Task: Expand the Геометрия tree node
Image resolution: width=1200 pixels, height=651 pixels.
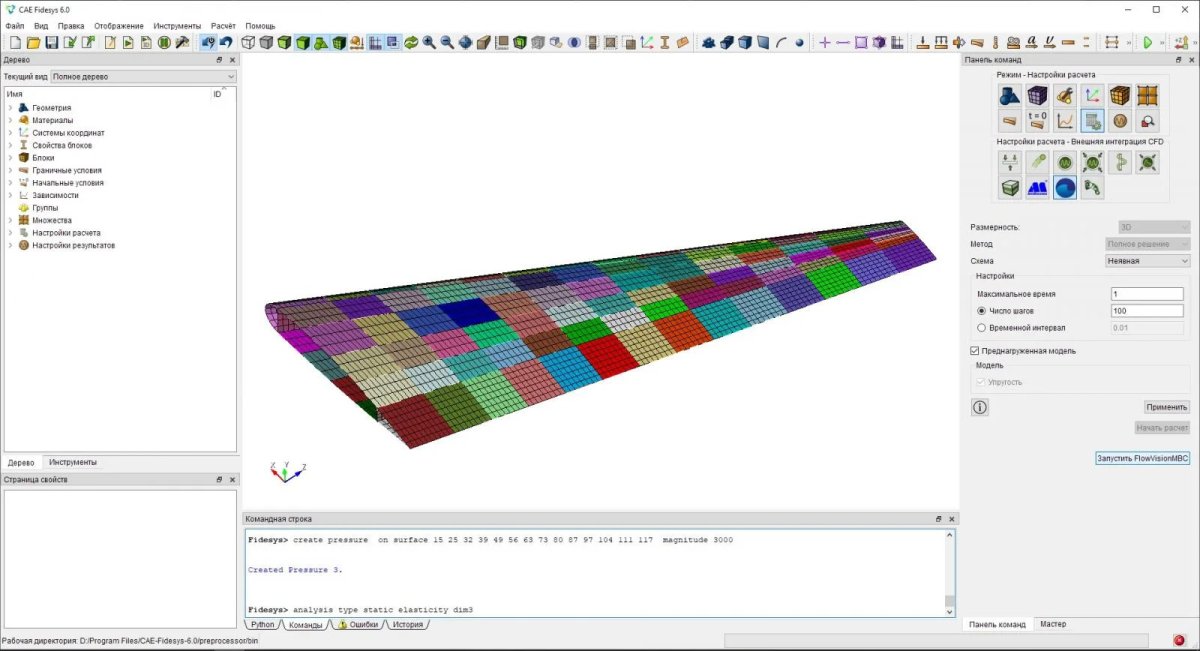Action: click(11, 108)
